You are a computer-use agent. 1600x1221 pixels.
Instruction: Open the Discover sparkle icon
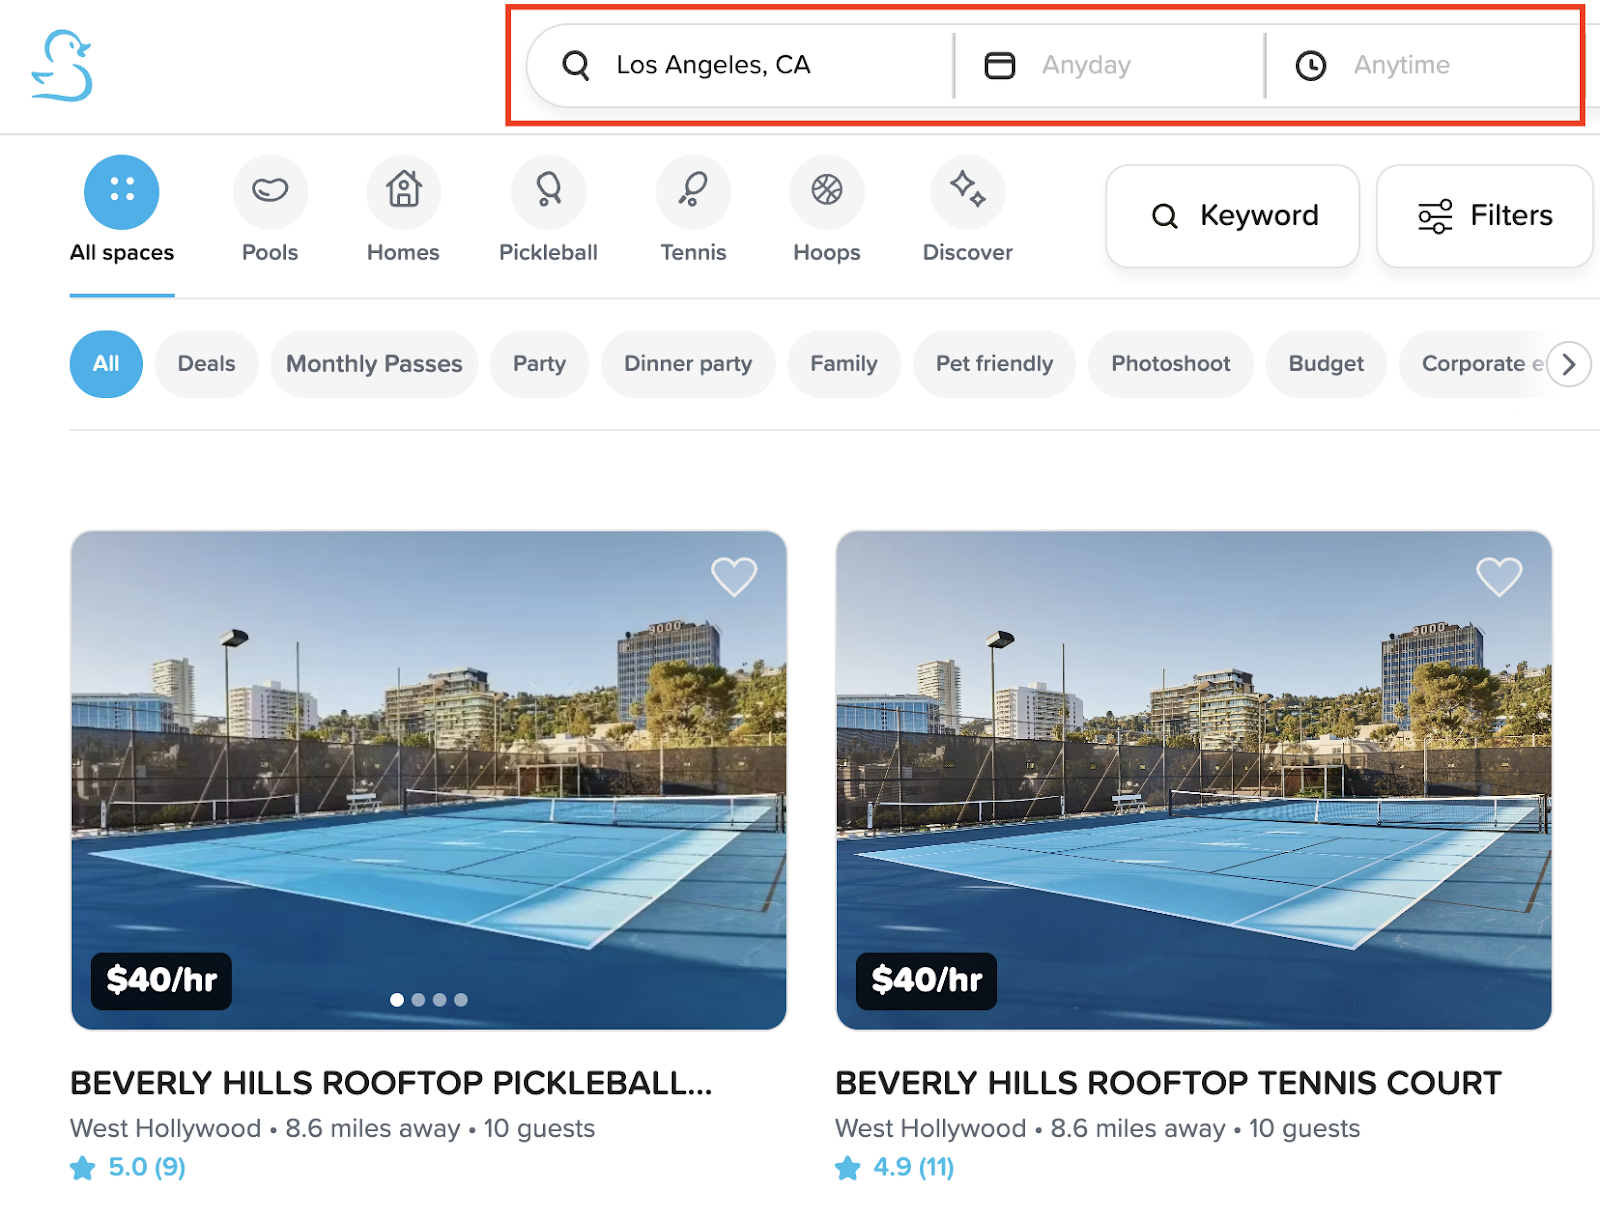click(967, 191)
